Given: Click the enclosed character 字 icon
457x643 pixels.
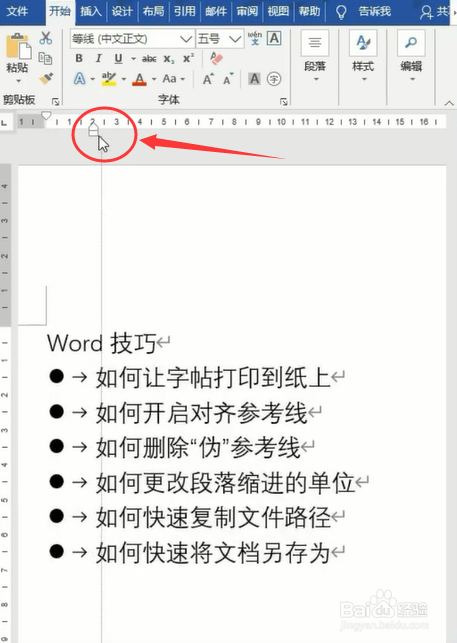Looking at the screenshot, I should (274, 79).
